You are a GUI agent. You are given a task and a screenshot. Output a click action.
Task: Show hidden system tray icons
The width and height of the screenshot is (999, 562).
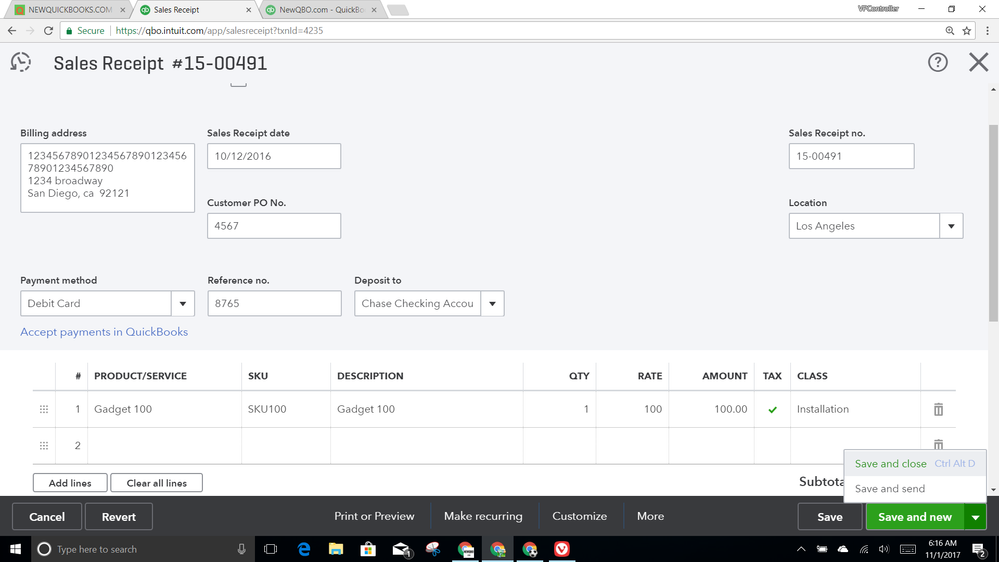pyautogui.click(x=801, y=549)
